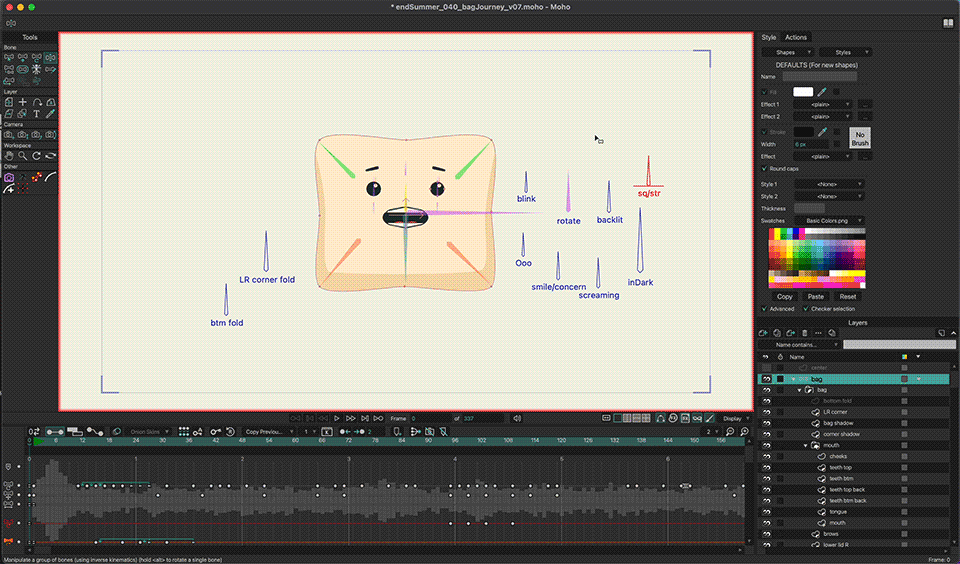Screen dimensions: 960x564
Task: Toggle the Round caps checkbox
Action: click(765, 169)
